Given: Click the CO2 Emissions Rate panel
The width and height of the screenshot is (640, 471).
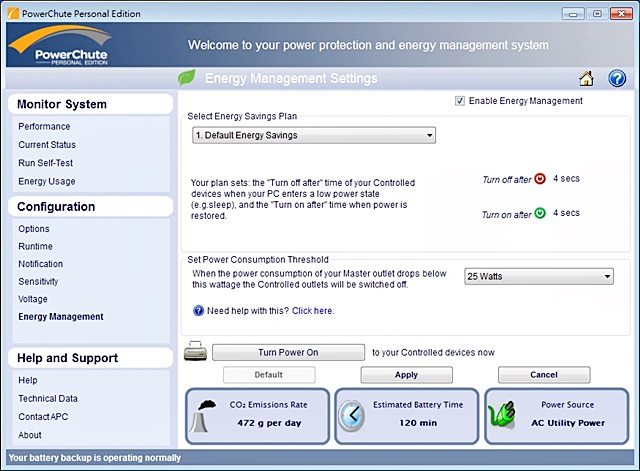Looking at the screenshot, I should 258,416.
